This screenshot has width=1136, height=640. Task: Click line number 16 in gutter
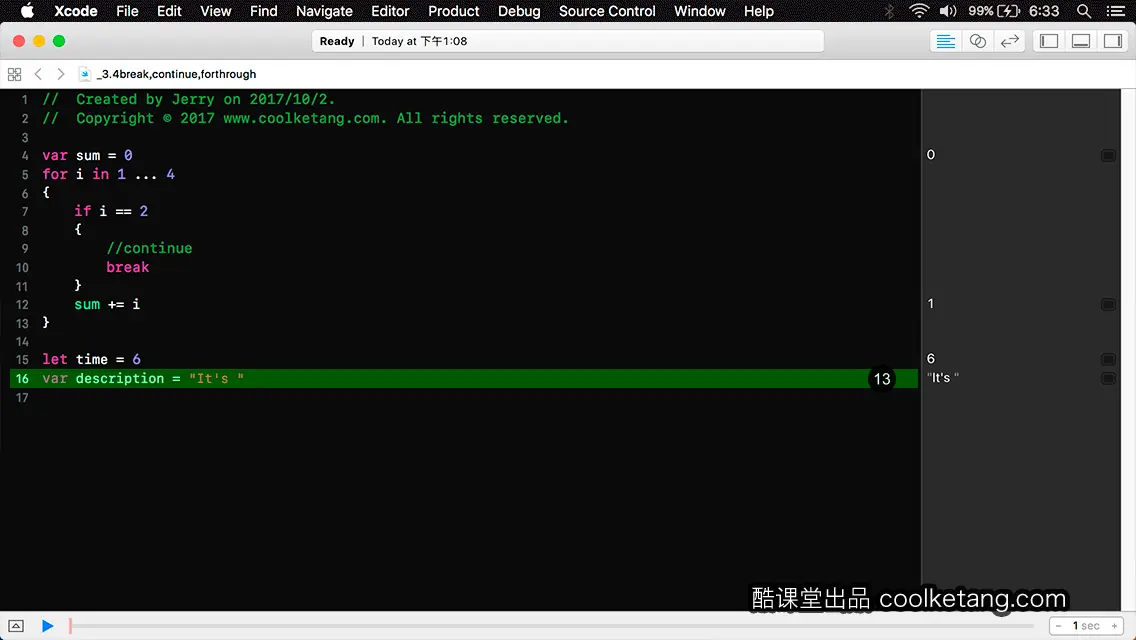click(x=22, y=378)
